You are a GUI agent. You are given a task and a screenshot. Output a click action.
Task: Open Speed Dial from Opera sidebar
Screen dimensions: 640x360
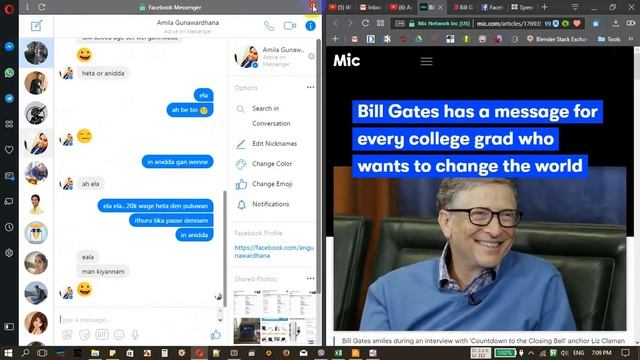pyautogui.click(x=9, y=124)
